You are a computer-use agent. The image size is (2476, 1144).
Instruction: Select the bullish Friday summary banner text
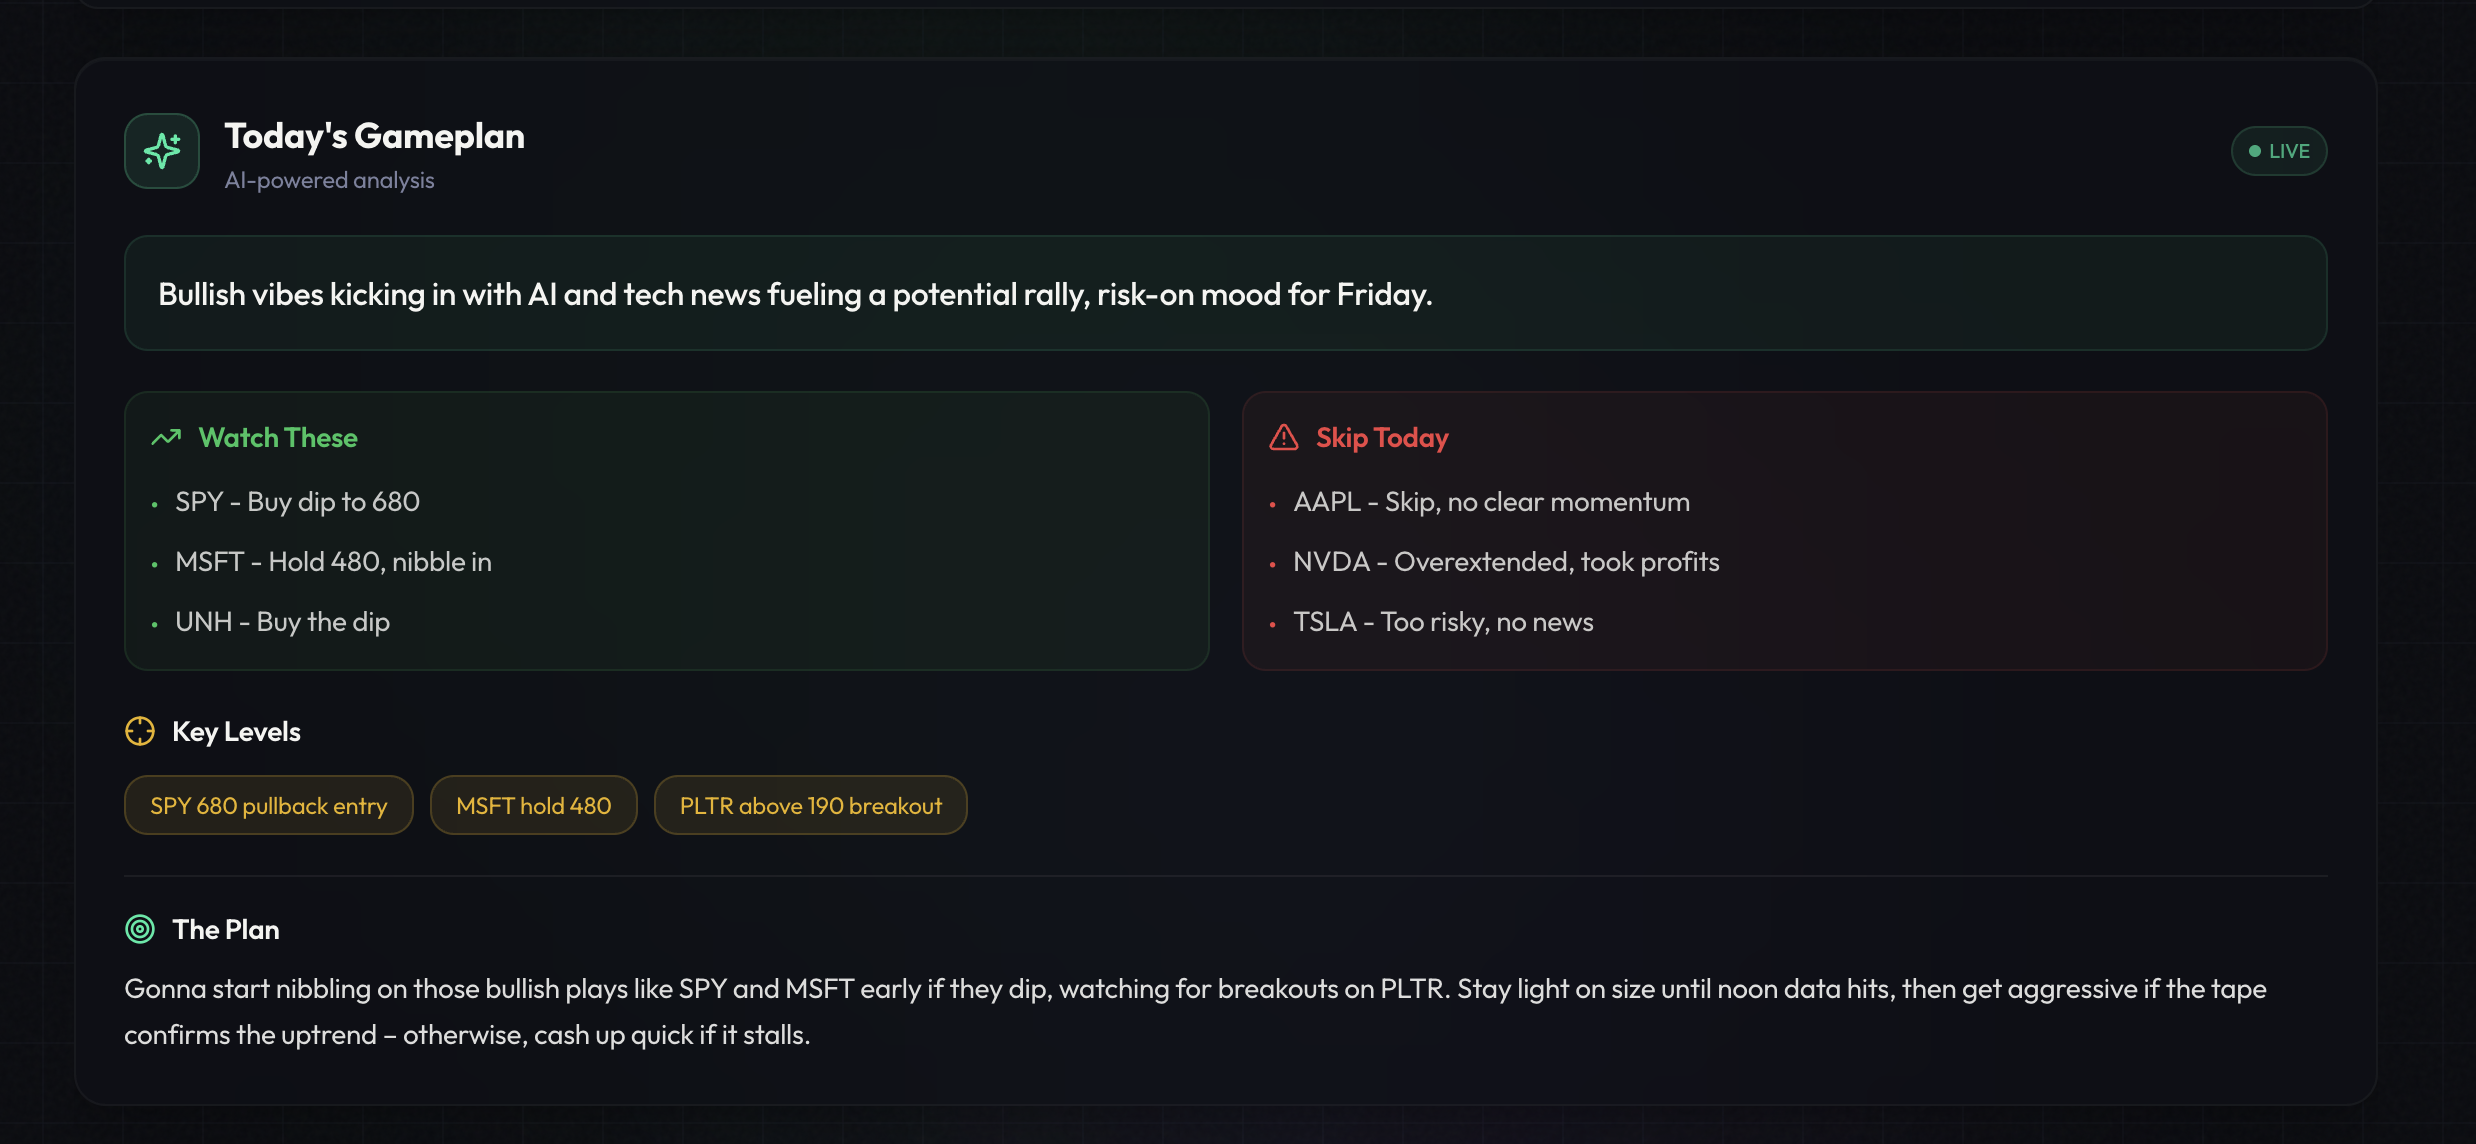(795, 294)
